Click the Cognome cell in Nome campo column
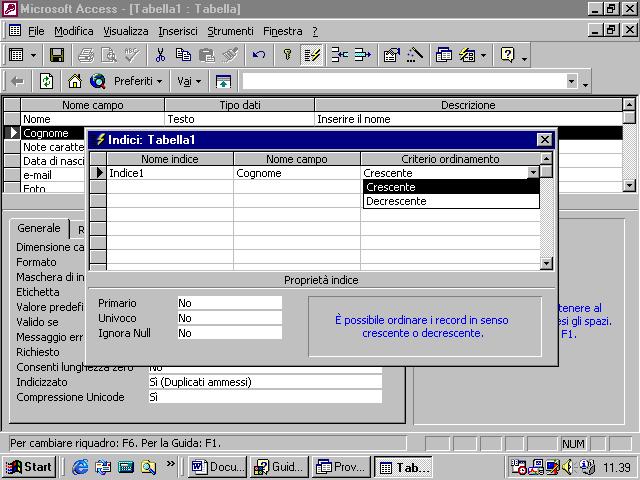640x480 pixels. [x=297, y=173]
